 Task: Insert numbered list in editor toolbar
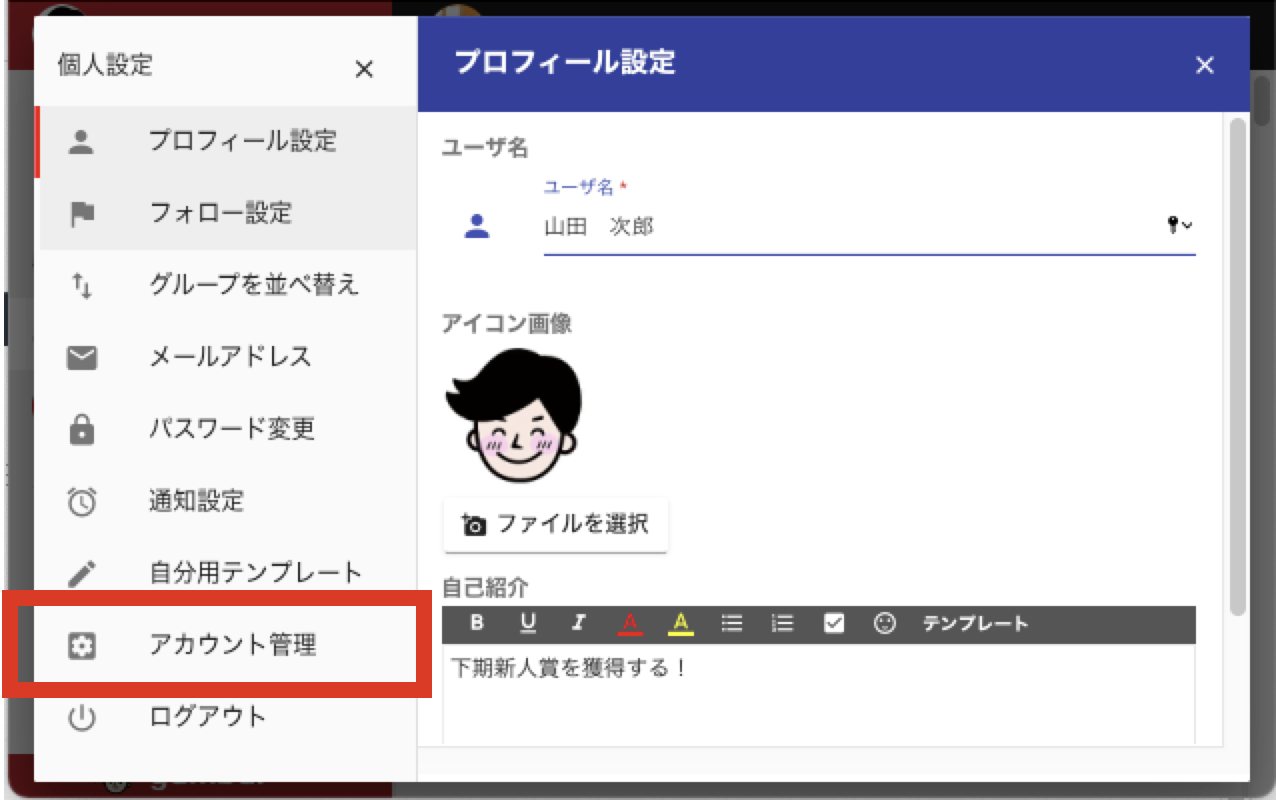pyautogui.click(x=783, y=623)
